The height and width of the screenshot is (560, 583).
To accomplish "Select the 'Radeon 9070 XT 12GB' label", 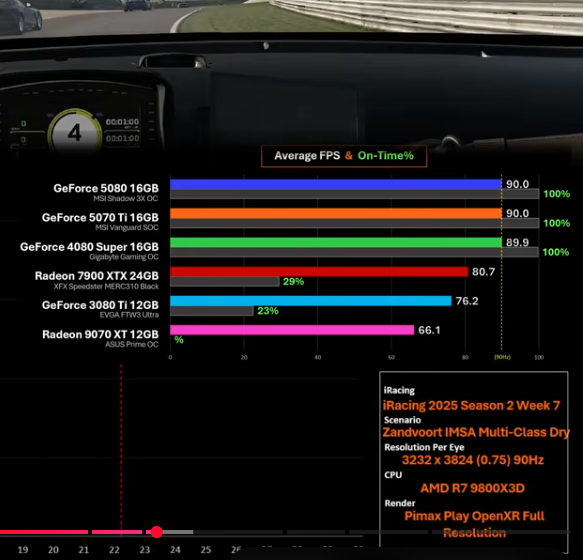I will tap(100, 335).
